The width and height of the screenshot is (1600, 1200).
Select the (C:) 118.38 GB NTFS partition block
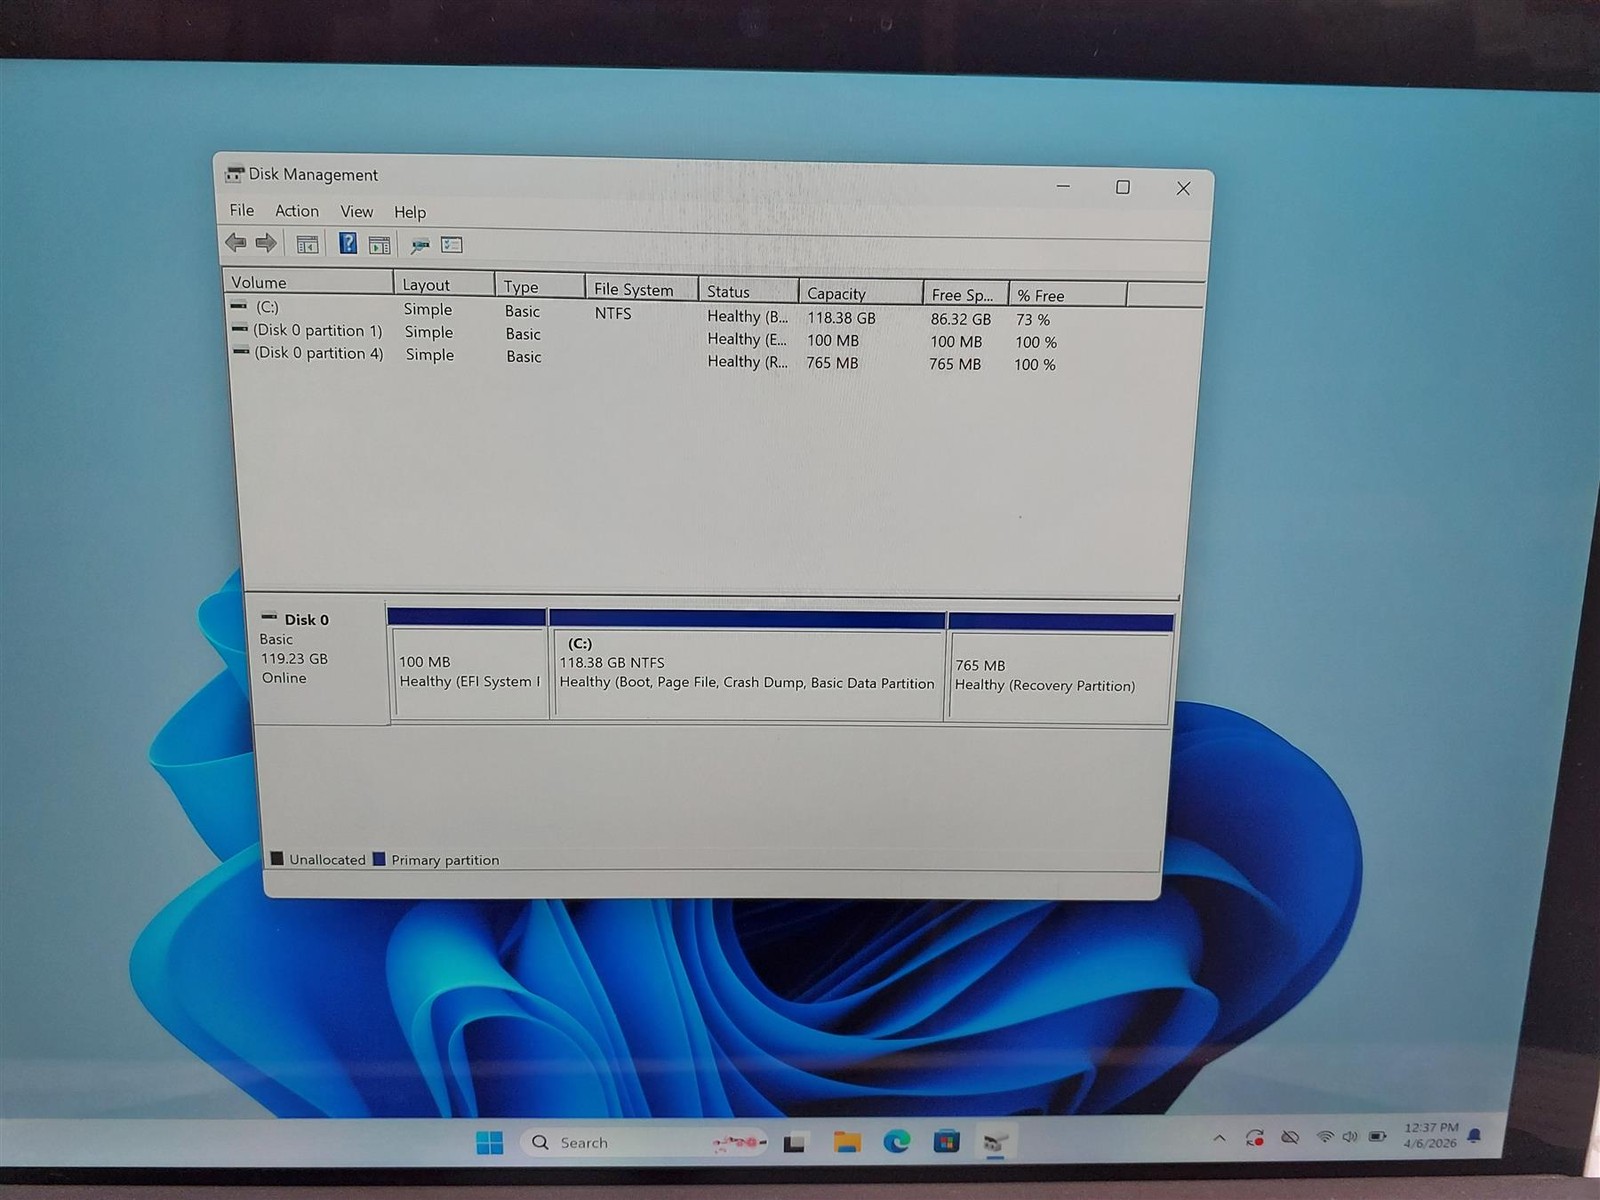[747, 665]
